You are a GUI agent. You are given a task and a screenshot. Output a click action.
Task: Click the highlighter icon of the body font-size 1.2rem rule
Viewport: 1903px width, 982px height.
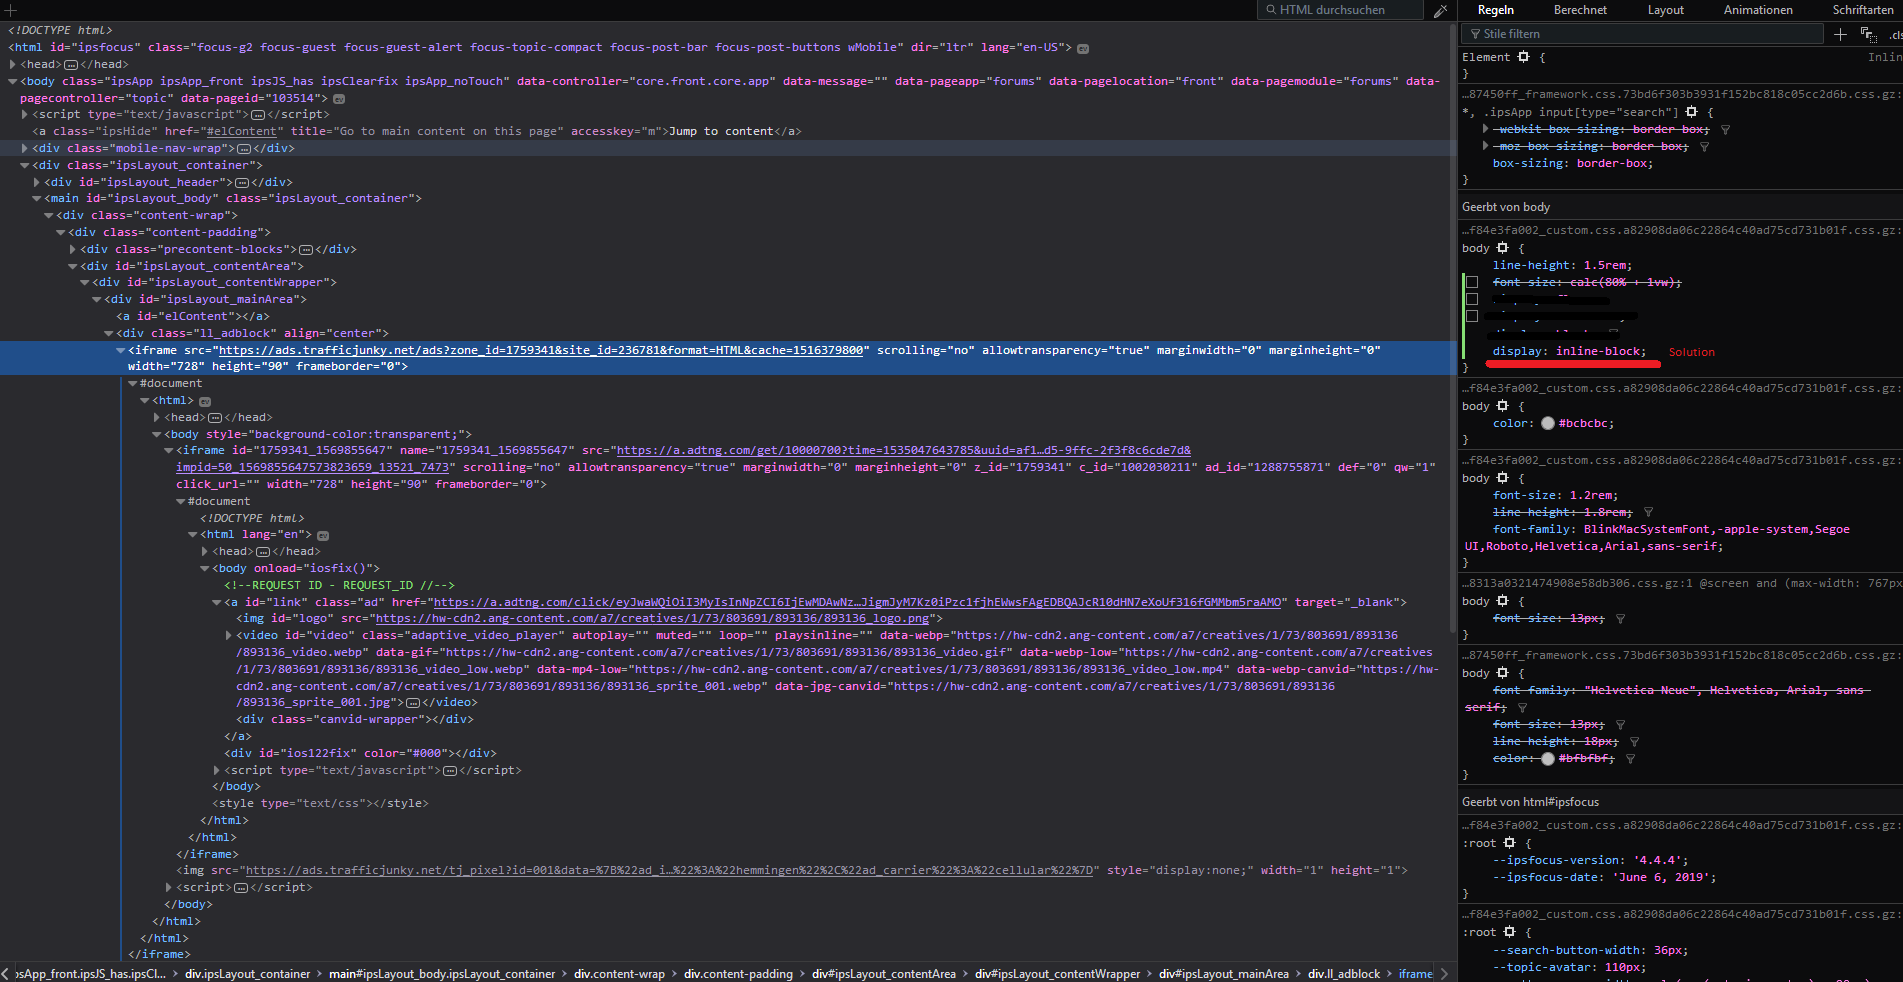1502,478
